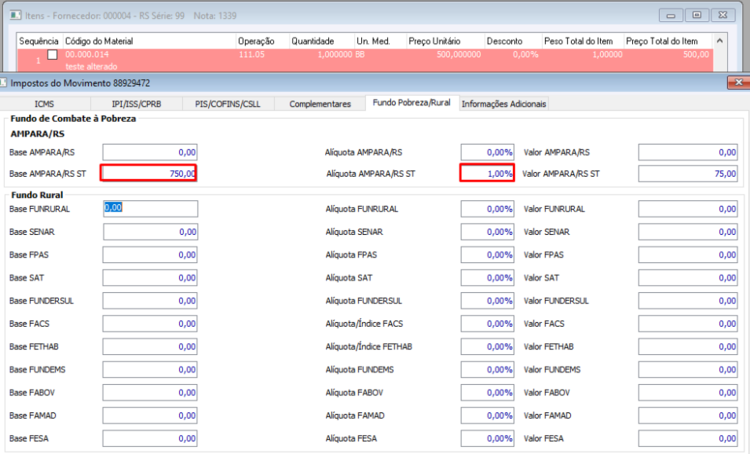Select material code 00.000.014 in item row
Image resolution: width=750 pixels, height=454 pixels.
tap(87, 55)
